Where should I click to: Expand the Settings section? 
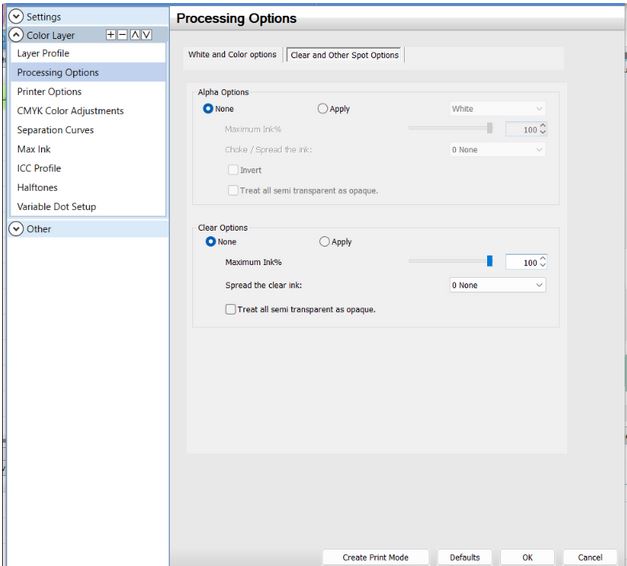click(16, 16)
